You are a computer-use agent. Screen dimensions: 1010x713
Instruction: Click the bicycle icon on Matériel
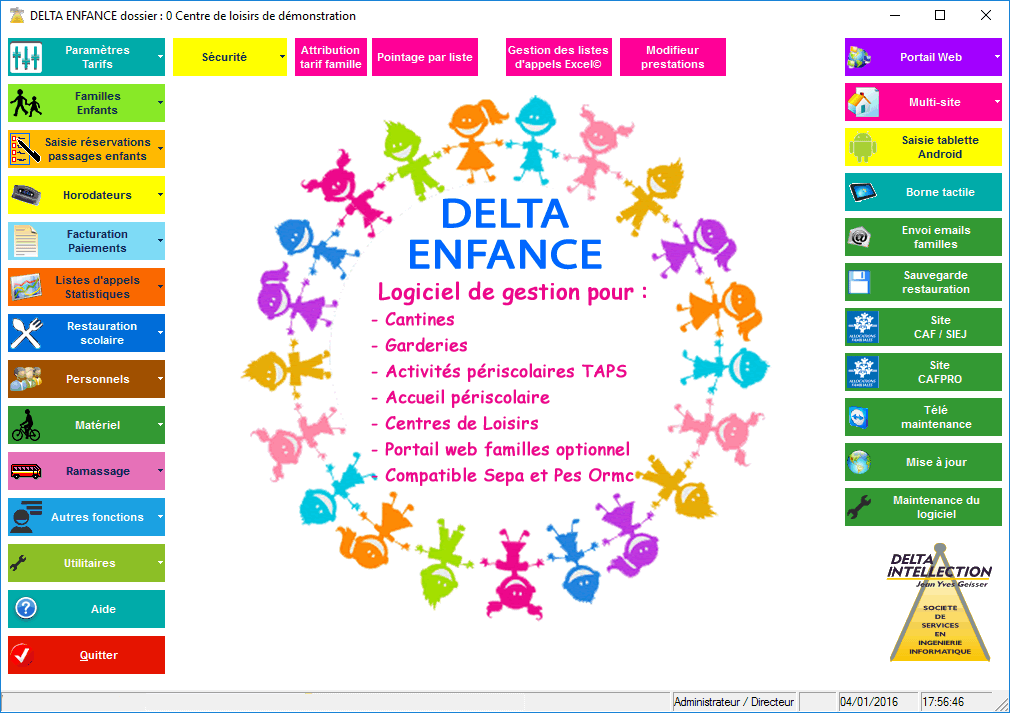26,425
